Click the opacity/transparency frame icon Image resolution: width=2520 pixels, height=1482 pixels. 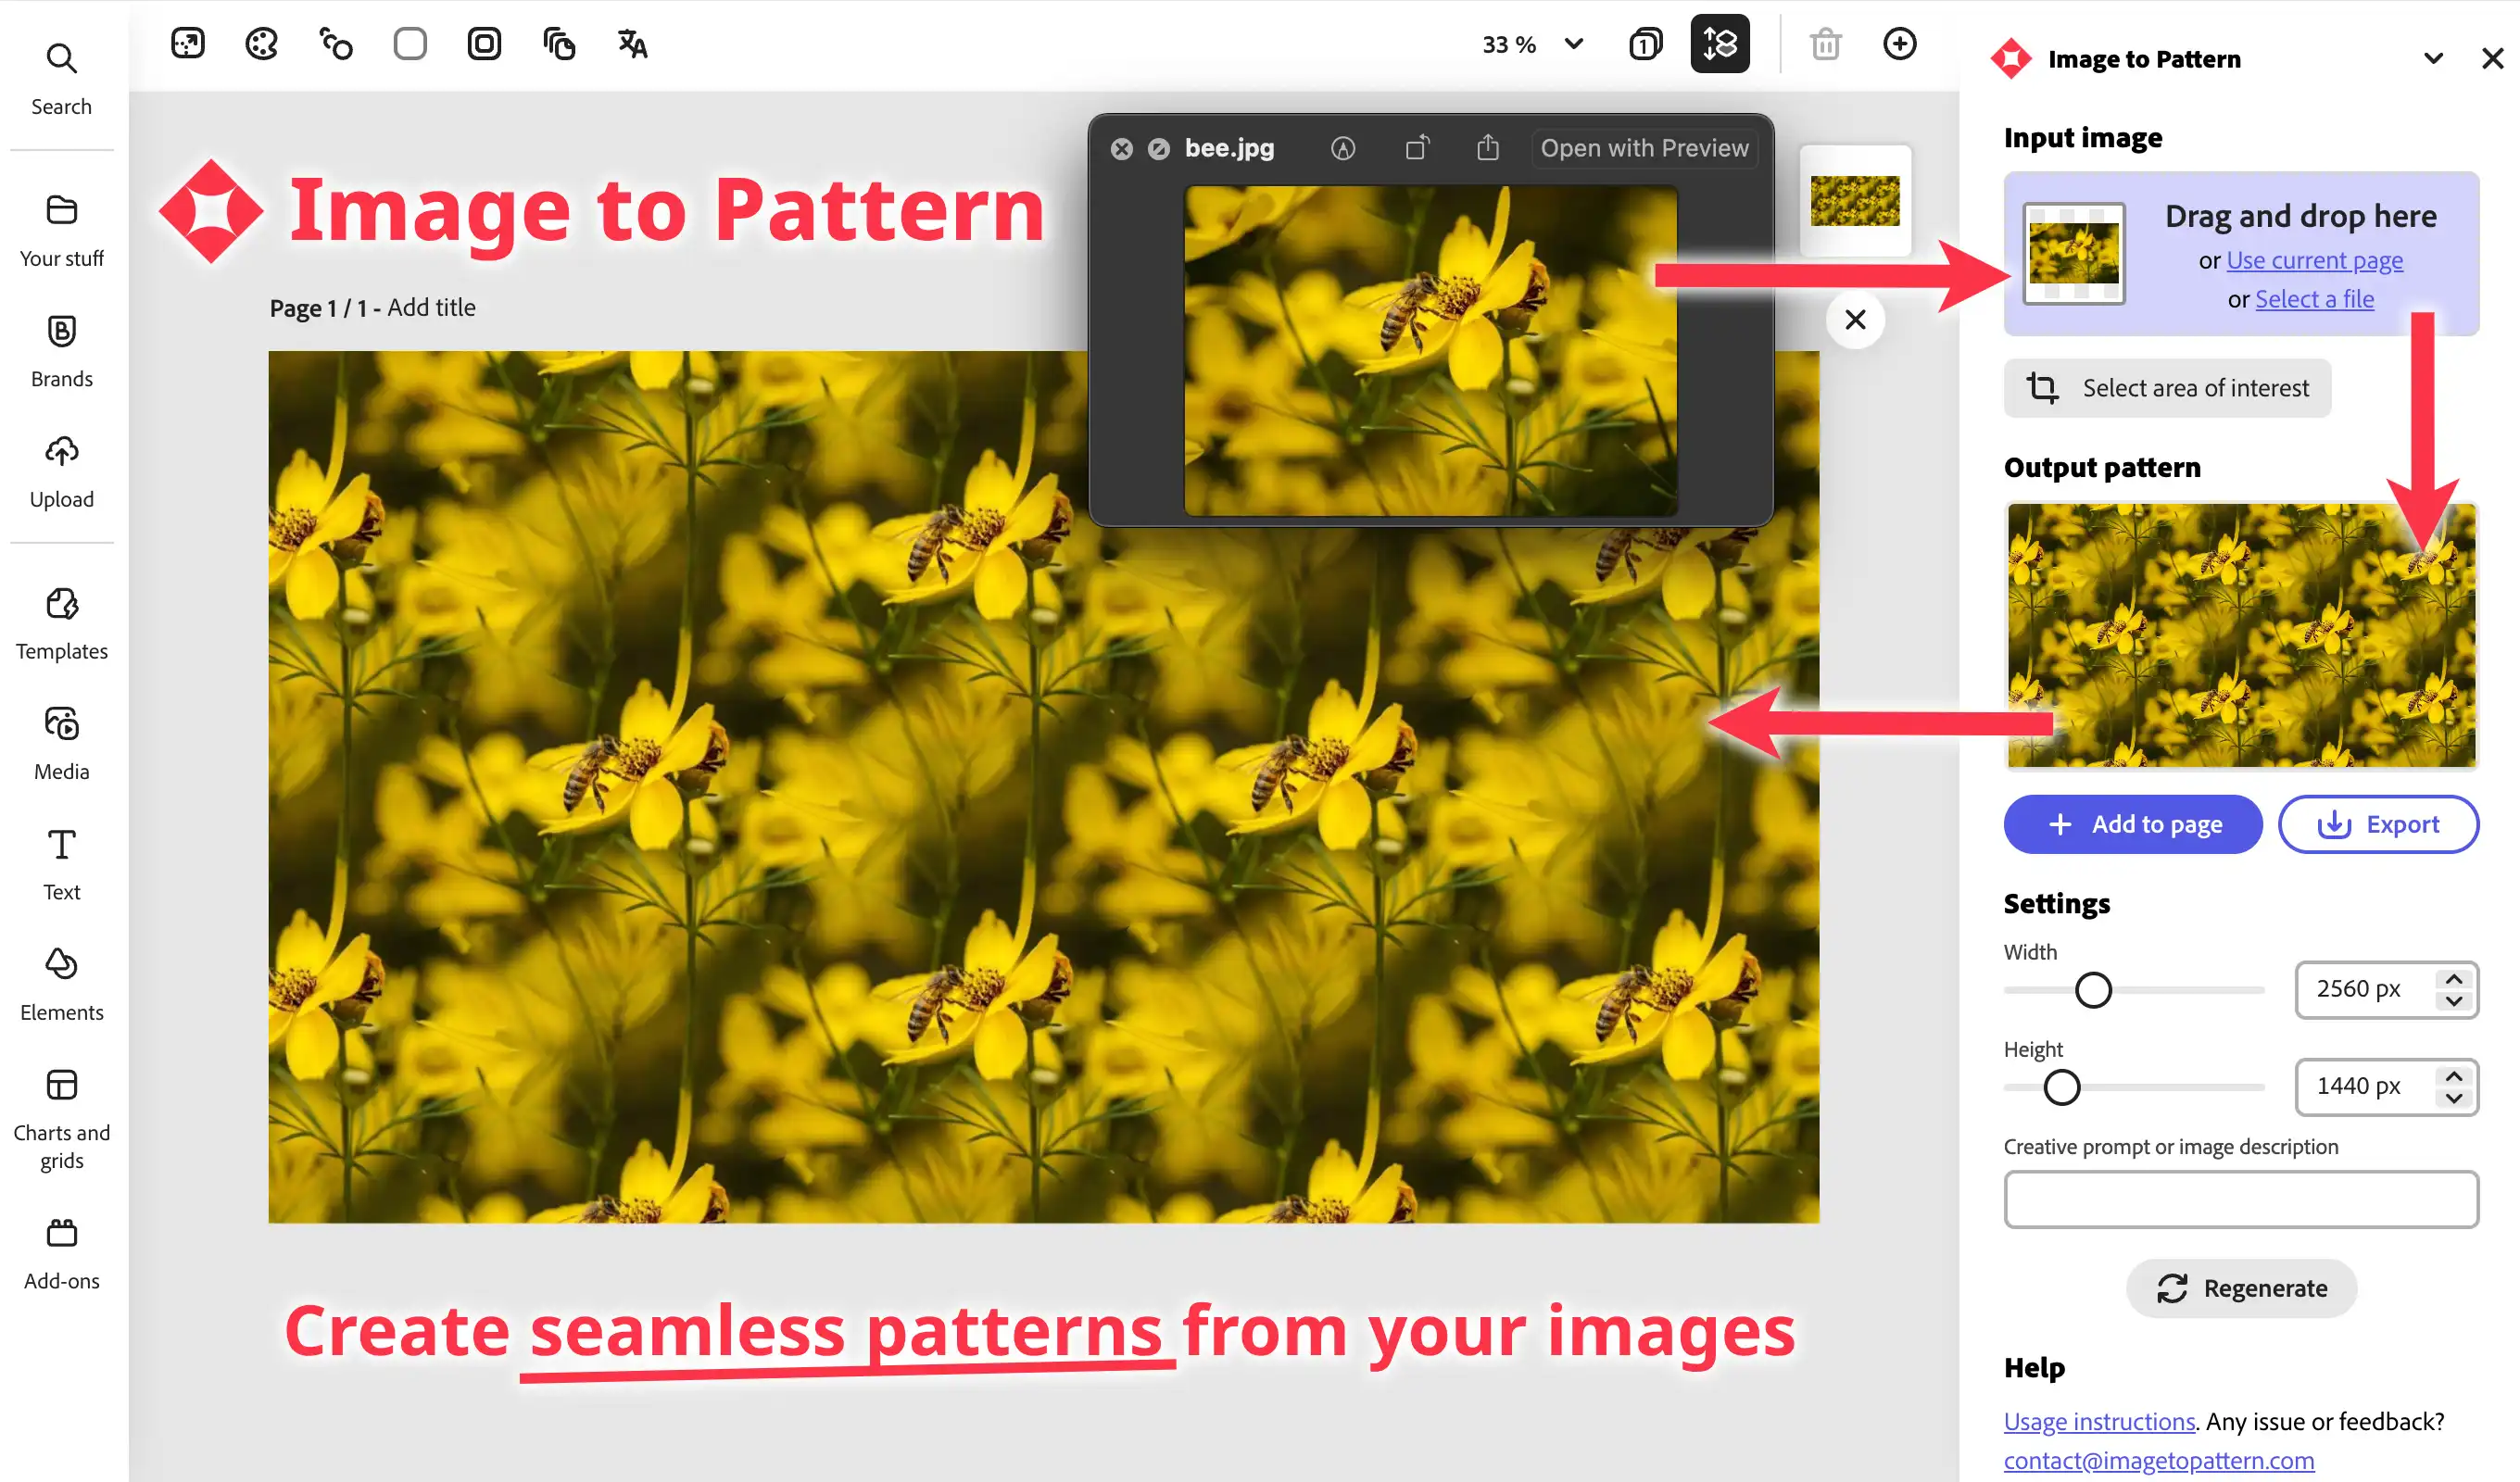pos(485,43)
